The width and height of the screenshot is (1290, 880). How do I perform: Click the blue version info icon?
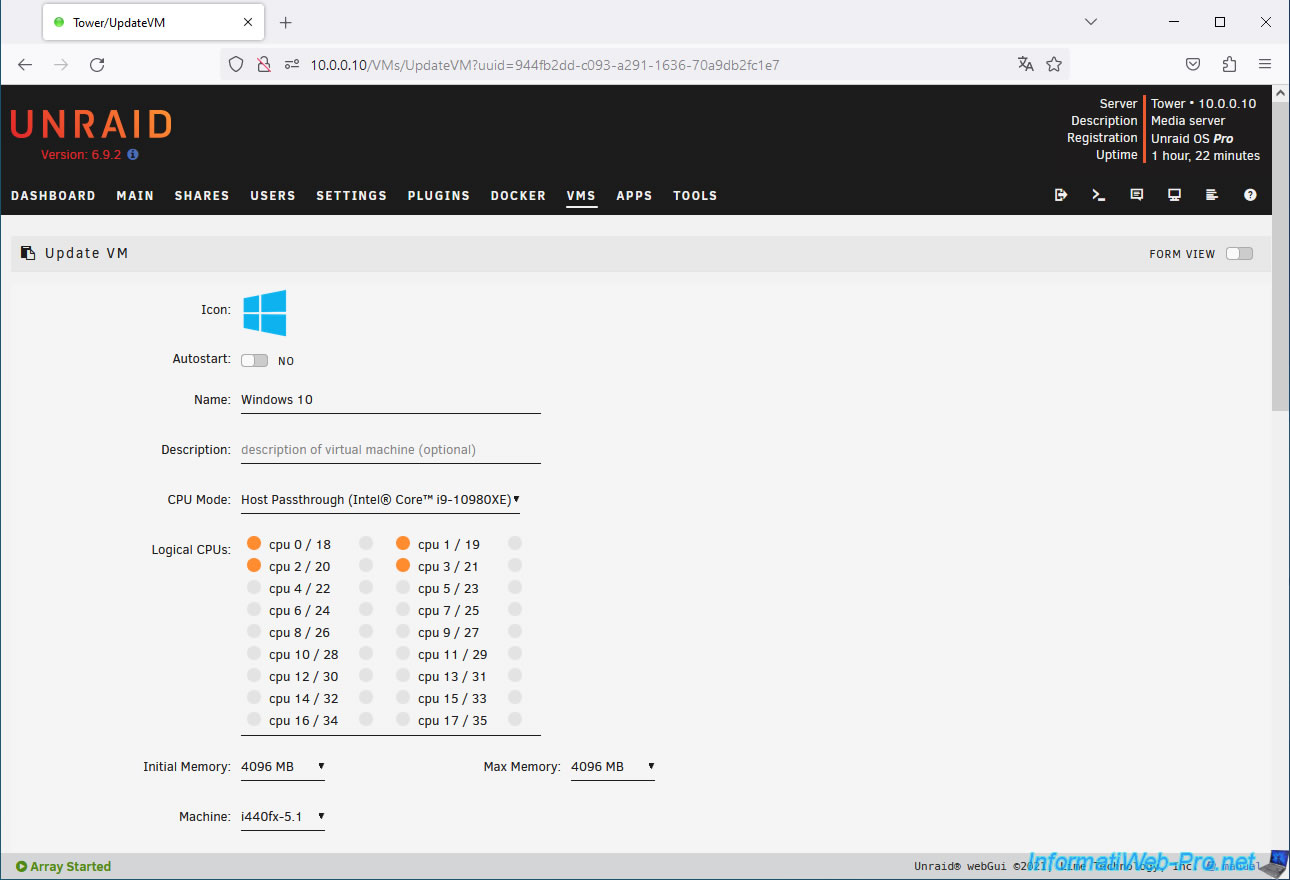[x=133, y=155]
